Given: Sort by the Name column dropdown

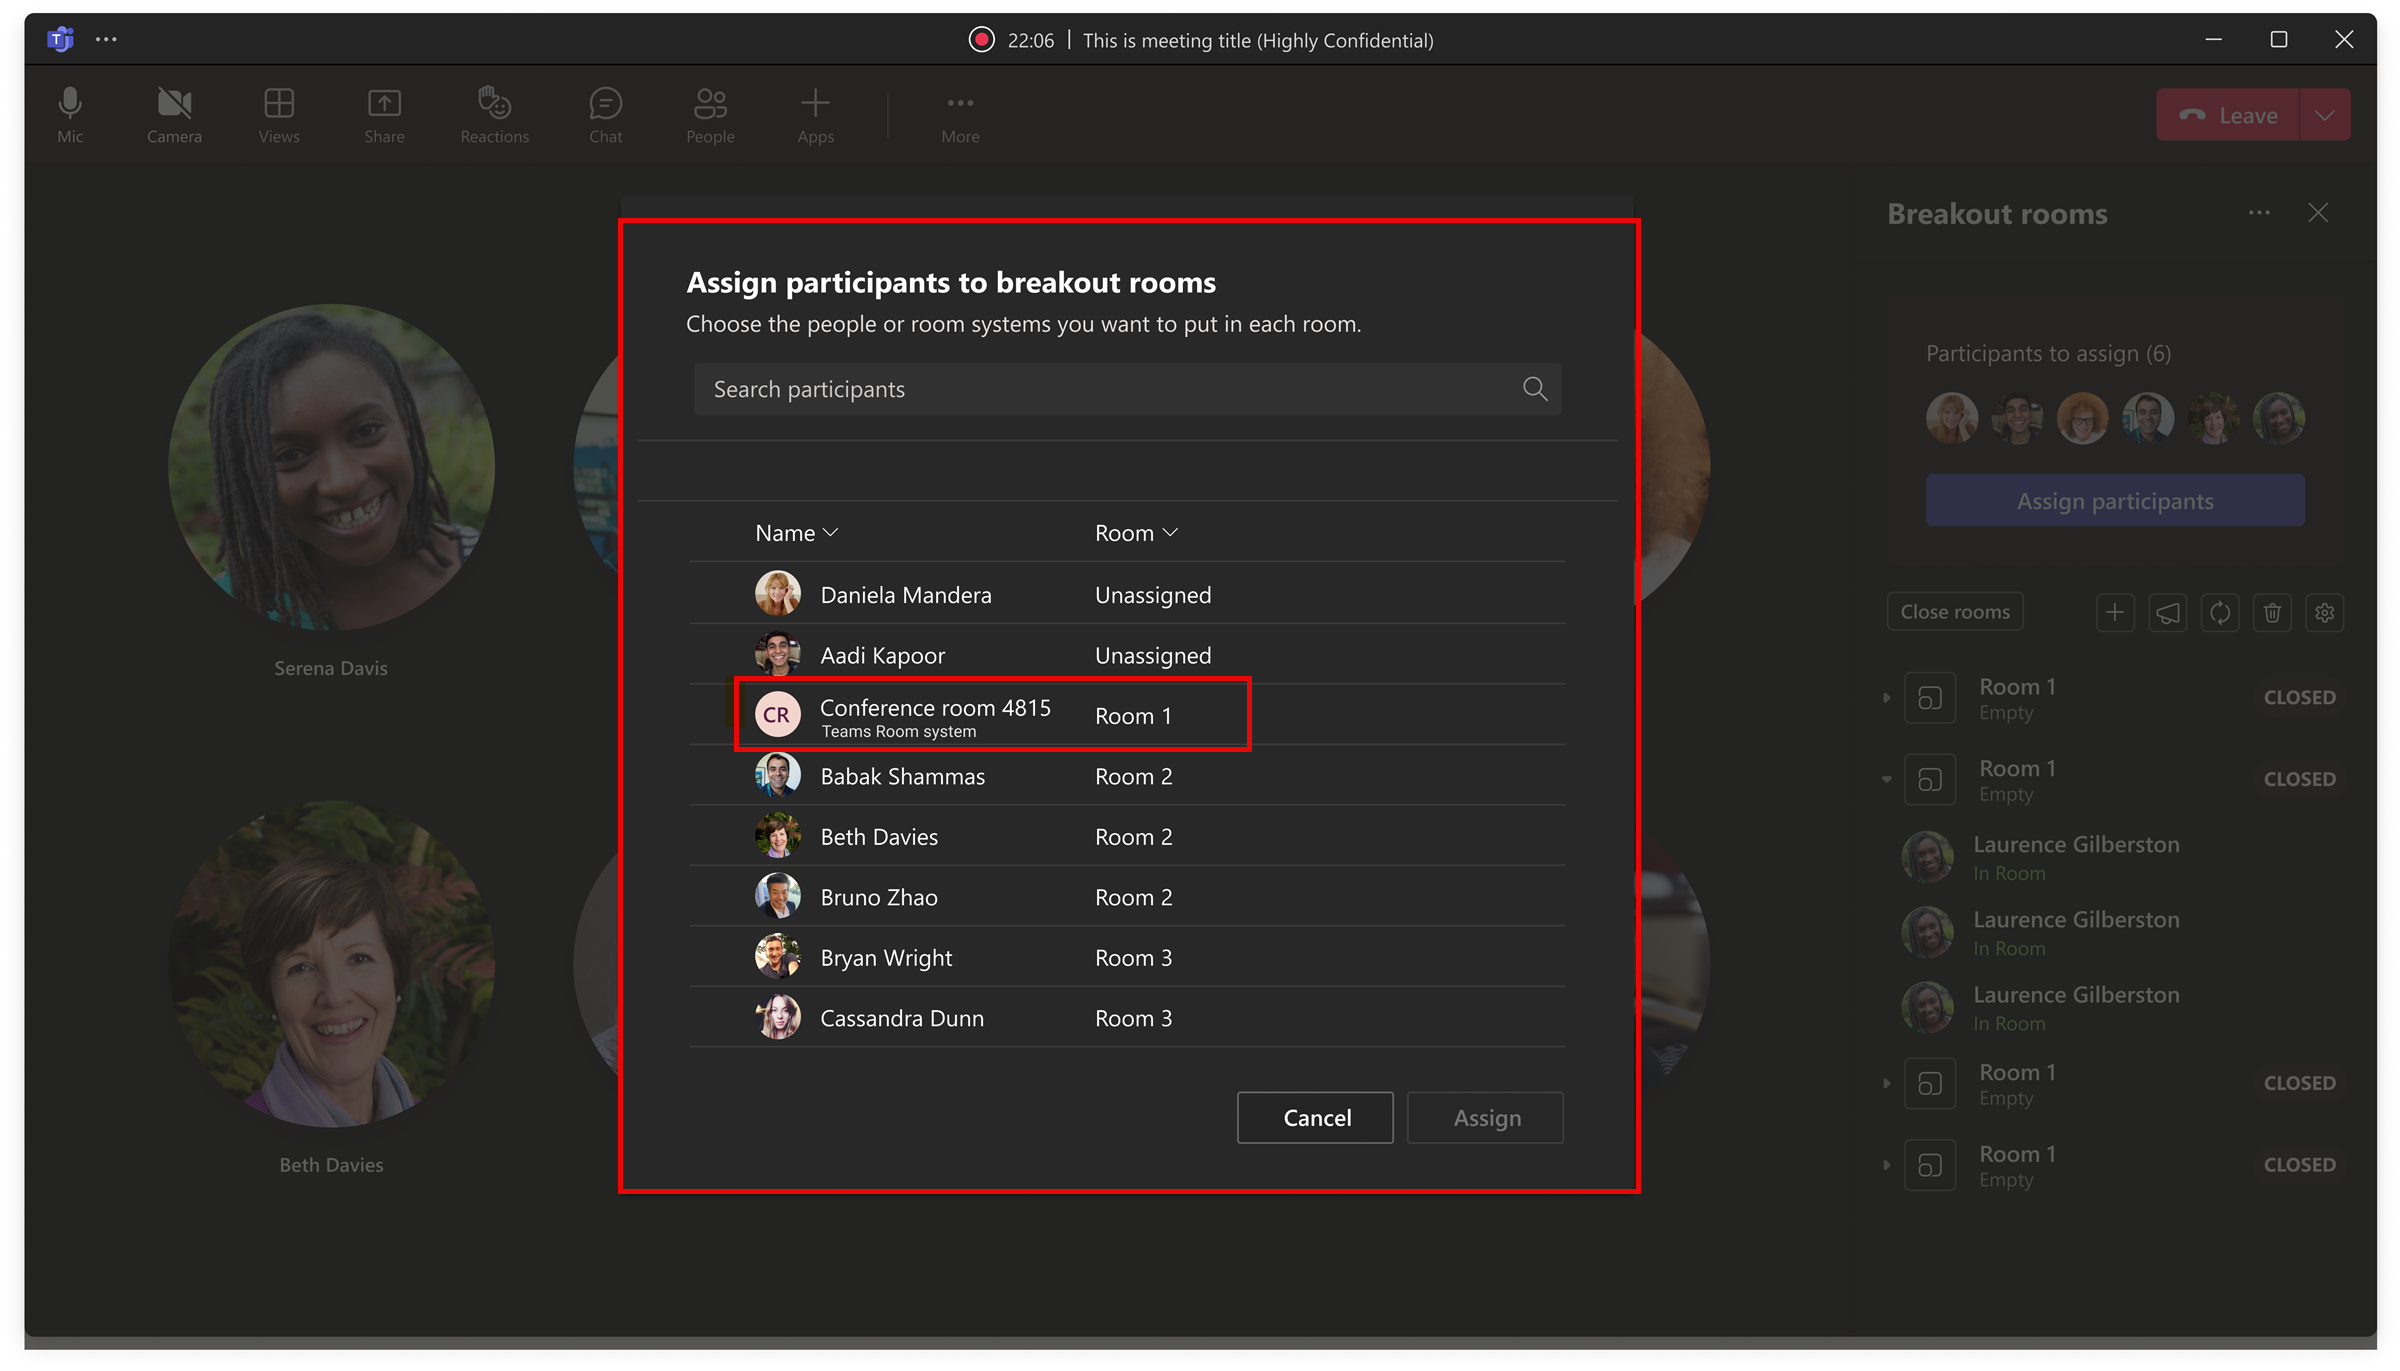Looking at the screenshot, I should pyautogui.click(x=797, y=533).
